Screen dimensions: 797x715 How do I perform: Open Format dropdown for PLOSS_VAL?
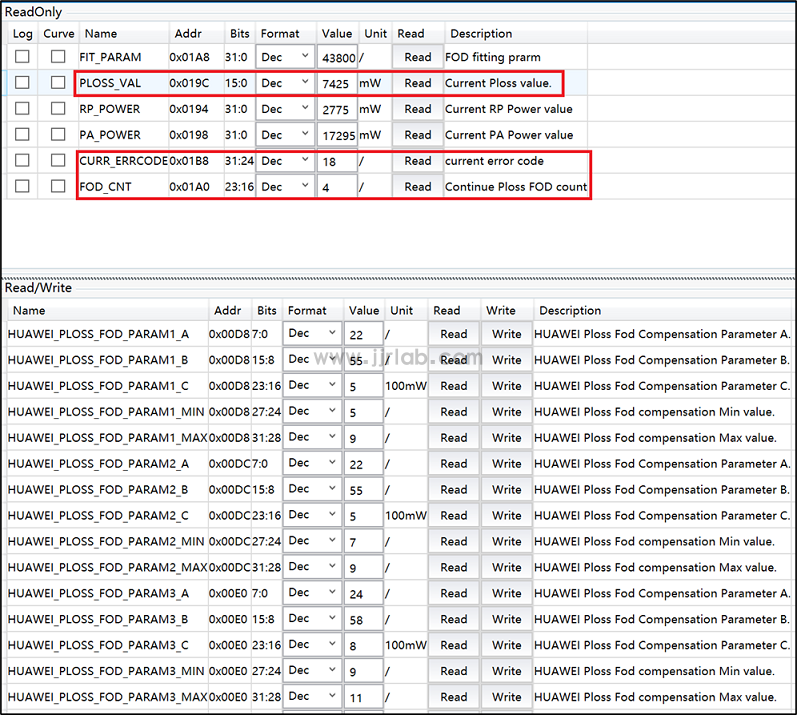pos(285,83)
